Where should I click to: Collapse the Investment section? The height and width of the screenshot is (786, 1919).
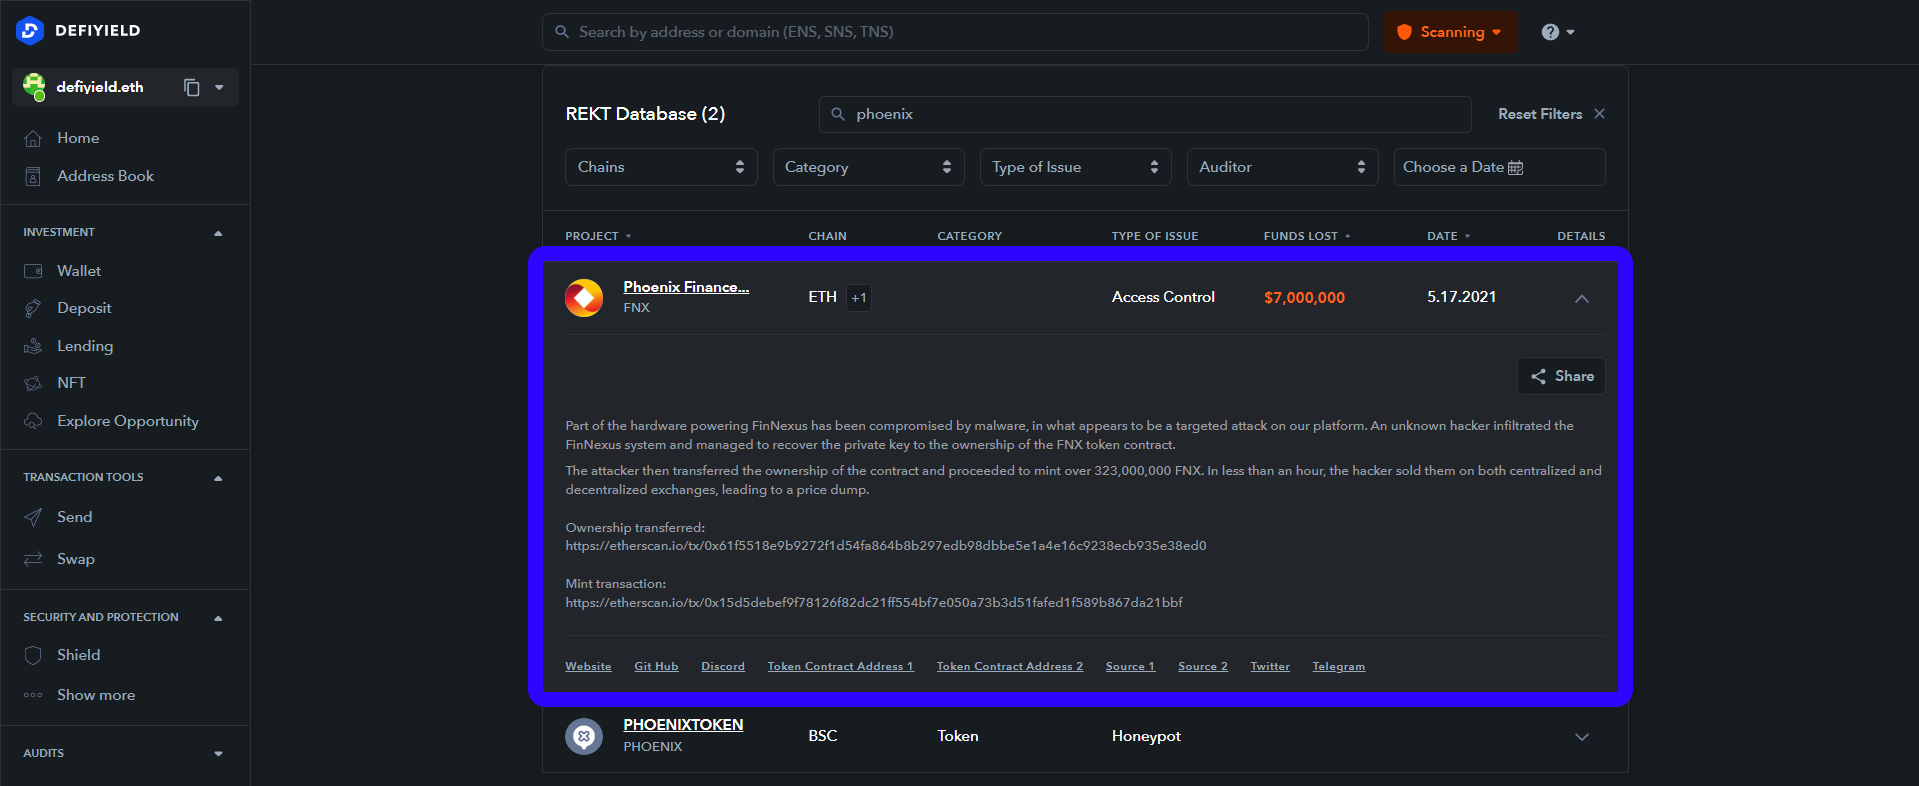pos(218,233)
